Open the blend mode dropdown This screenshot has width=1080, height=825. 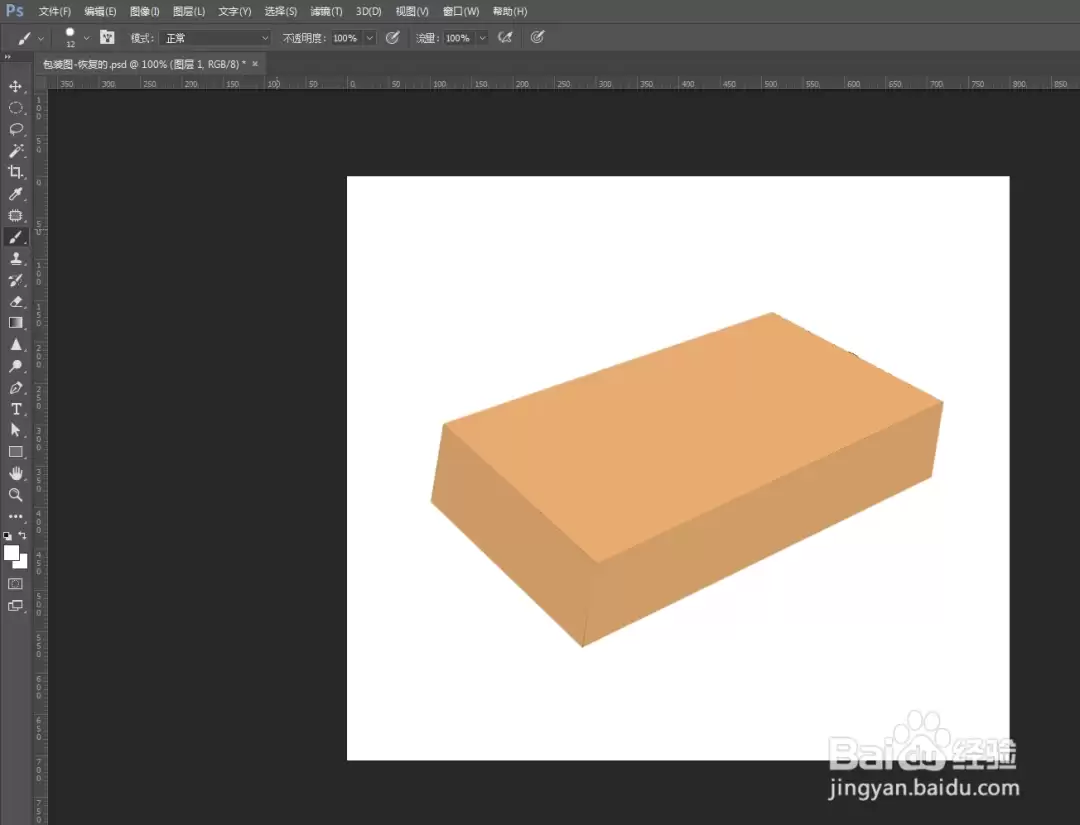[215, 38]
